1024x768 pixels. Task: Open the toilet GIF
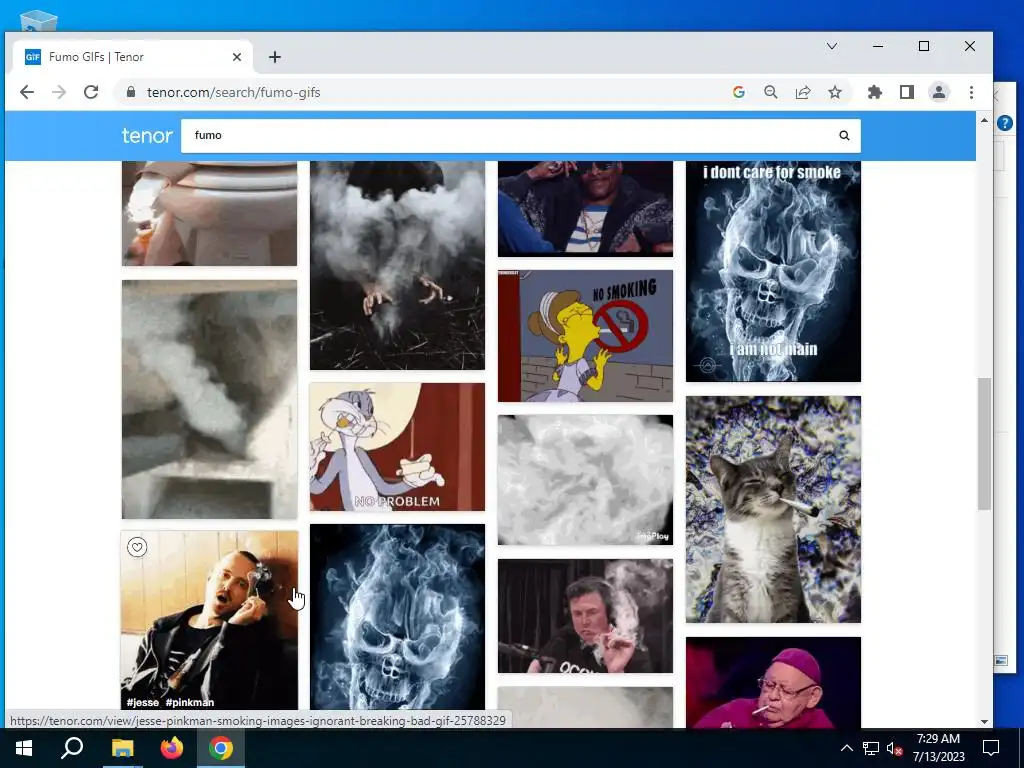(209, 213)
